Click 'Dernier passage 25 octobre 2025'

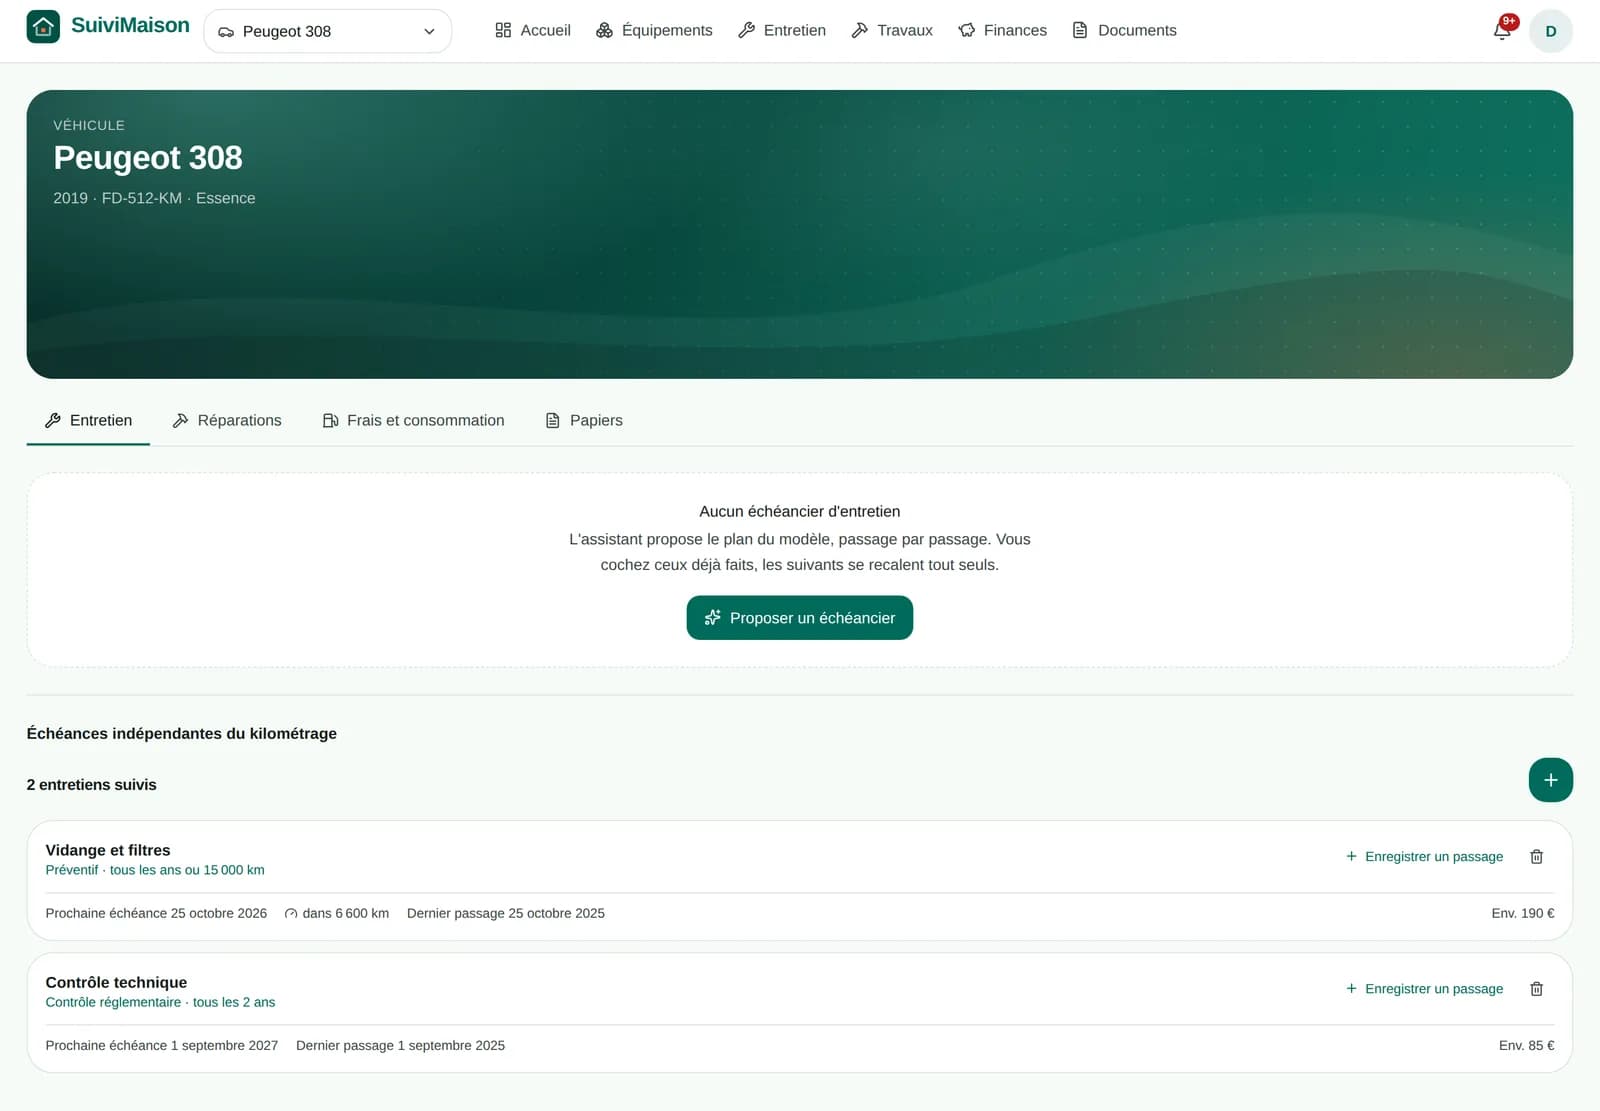[x=506, y=913]
